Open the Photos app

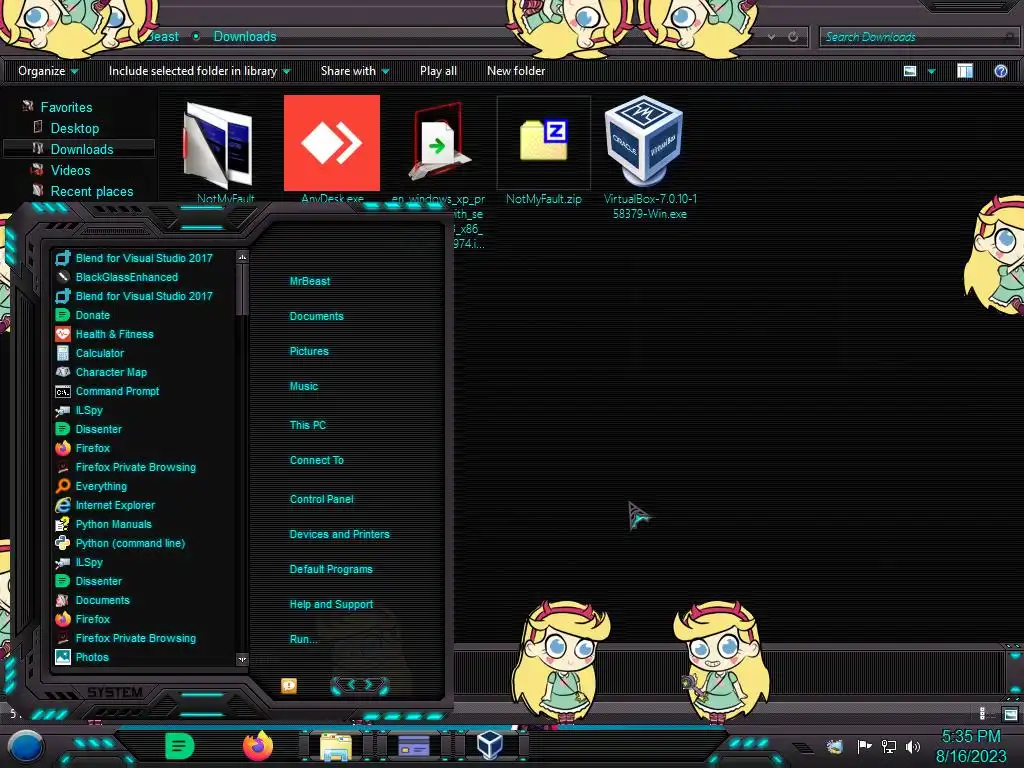click(91, 657)
